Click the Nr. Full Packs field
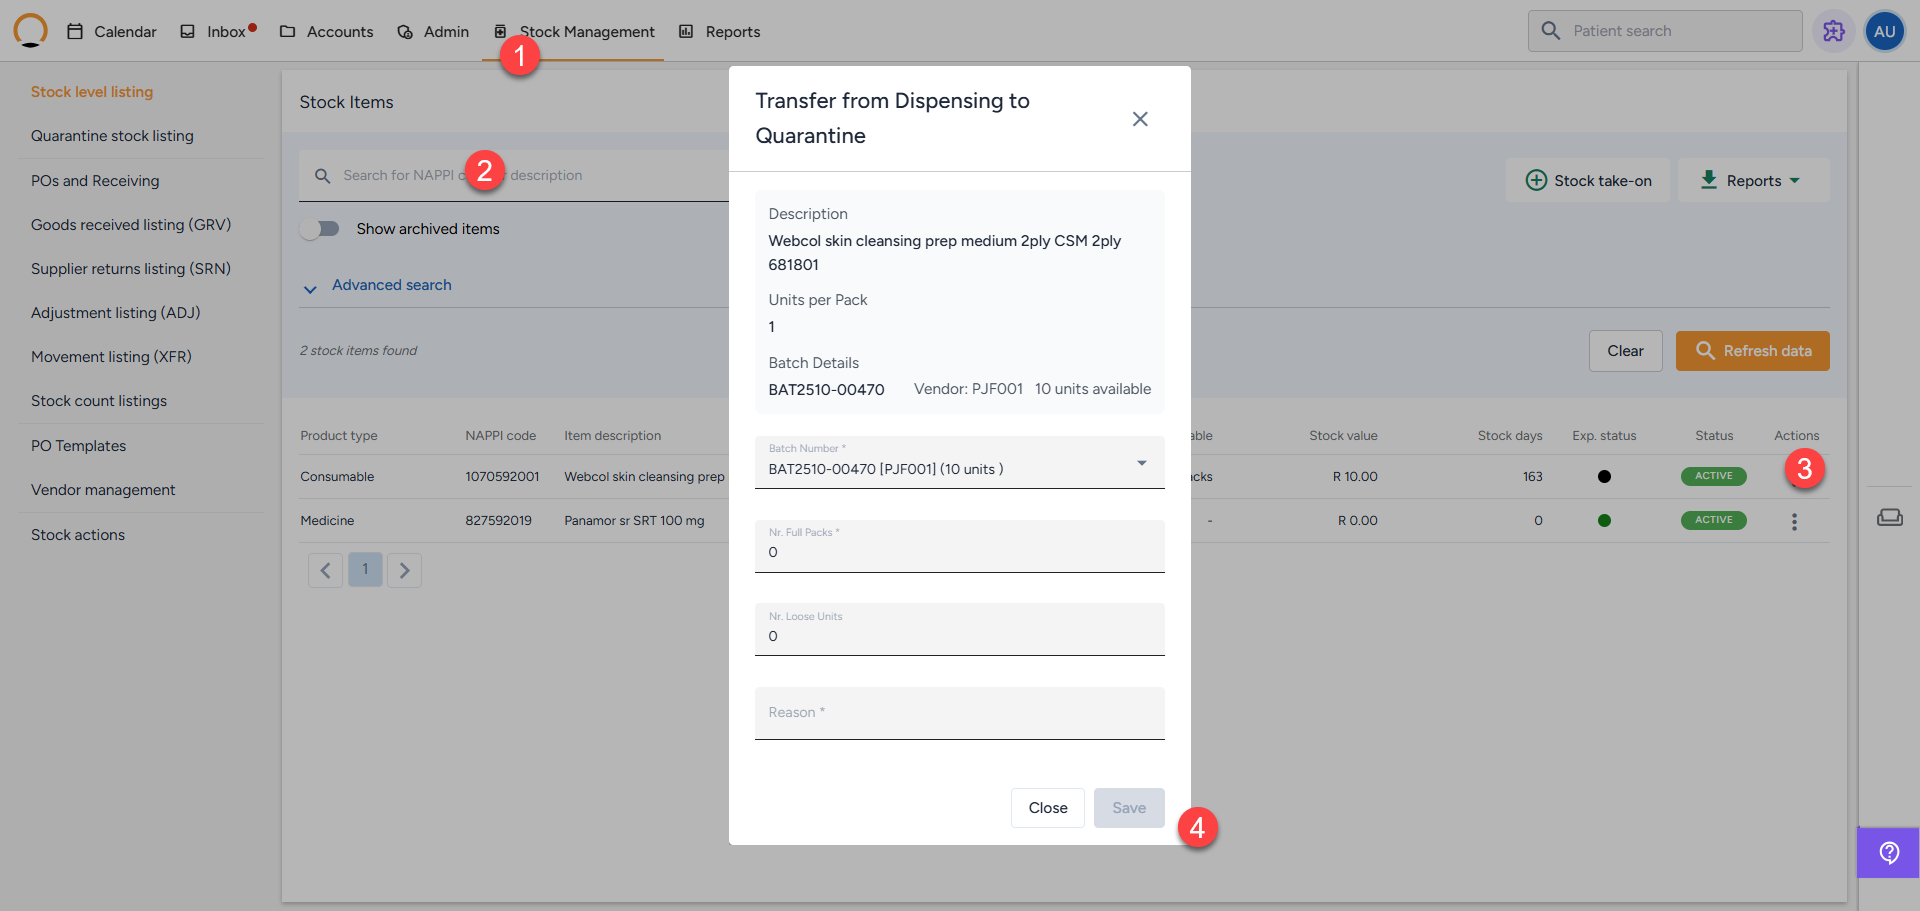Viewport: 1920px width, 911px height. 959,547
